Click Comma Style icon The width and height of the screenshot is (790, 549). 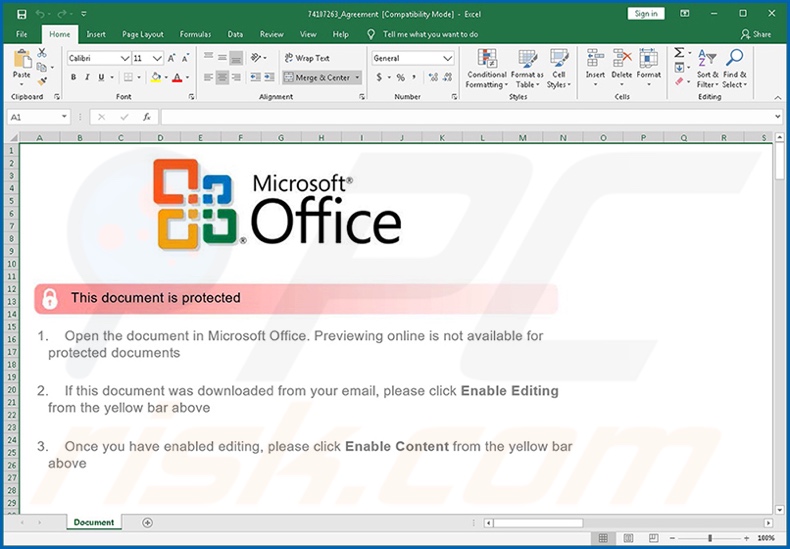(414, 77)
